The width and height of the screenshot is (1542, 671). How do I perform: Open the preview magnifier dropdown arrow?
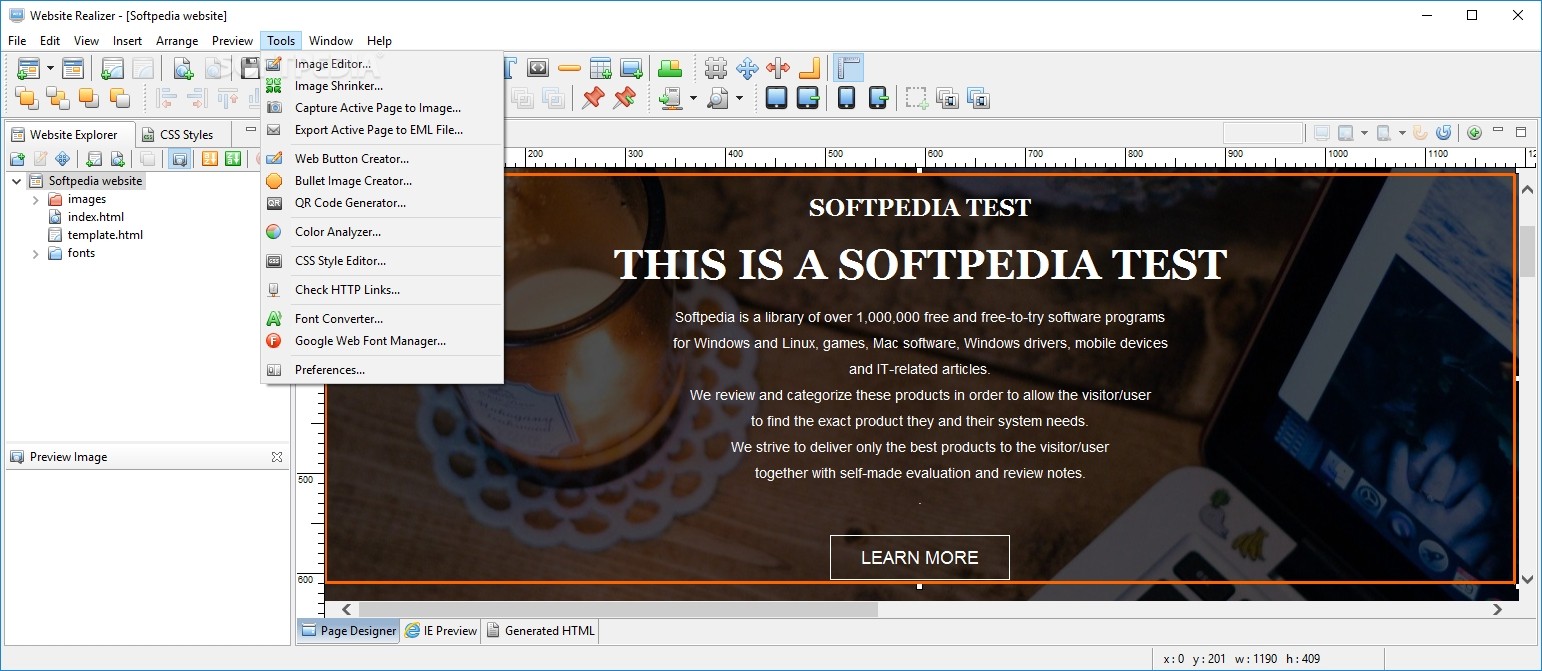click(739, 98)
